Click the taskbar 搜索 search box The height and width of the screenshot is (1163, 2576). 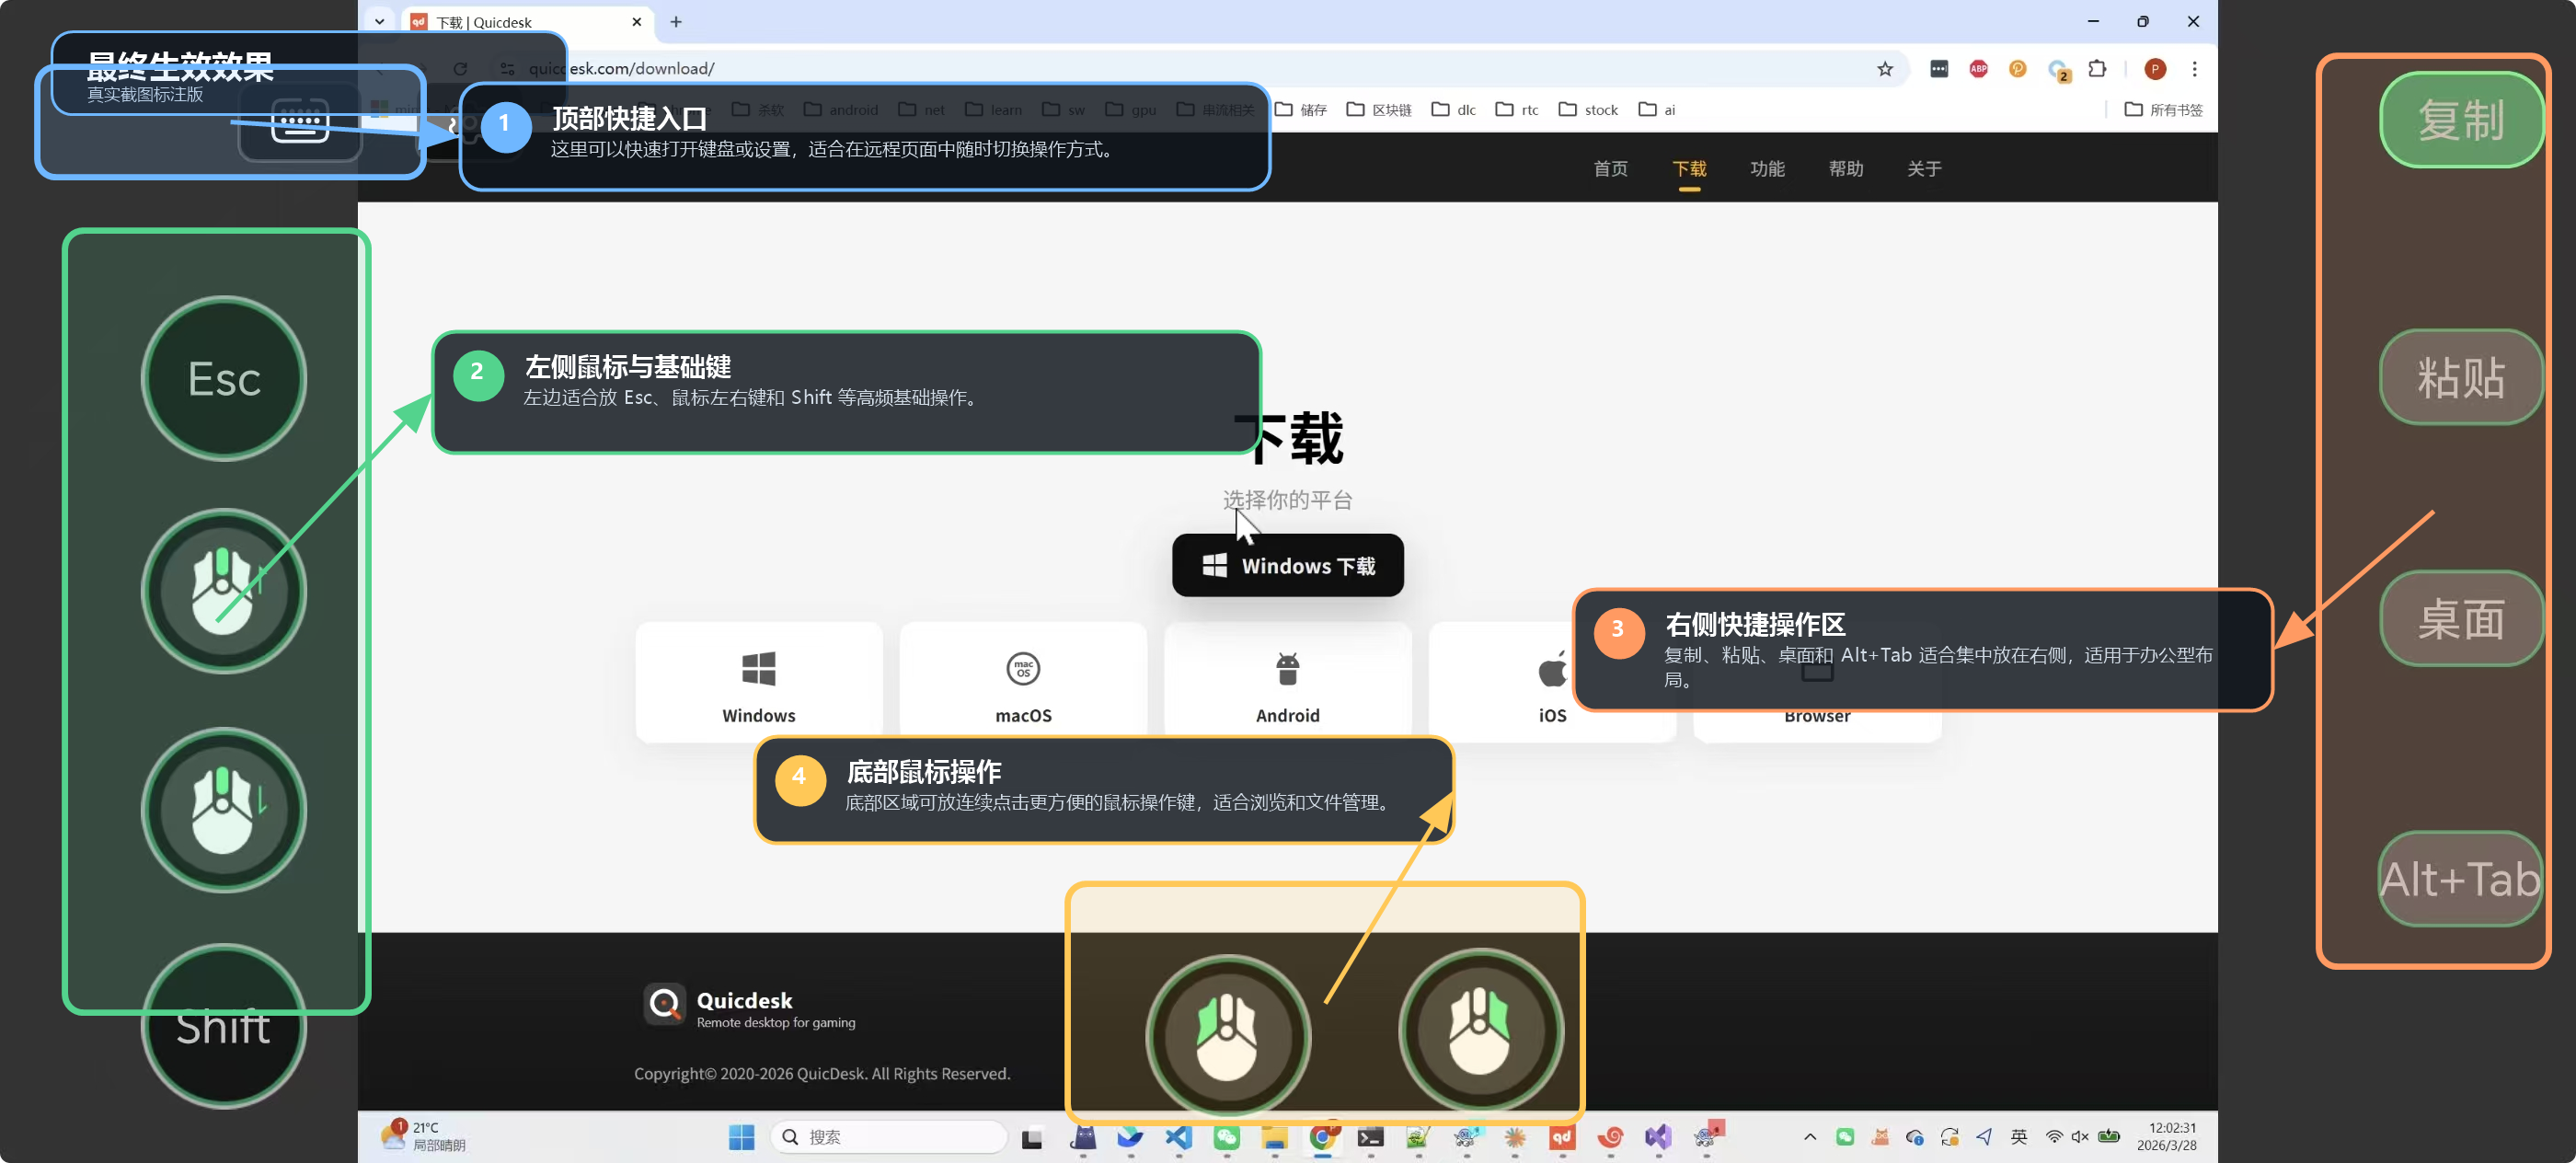click(888, 1137)
